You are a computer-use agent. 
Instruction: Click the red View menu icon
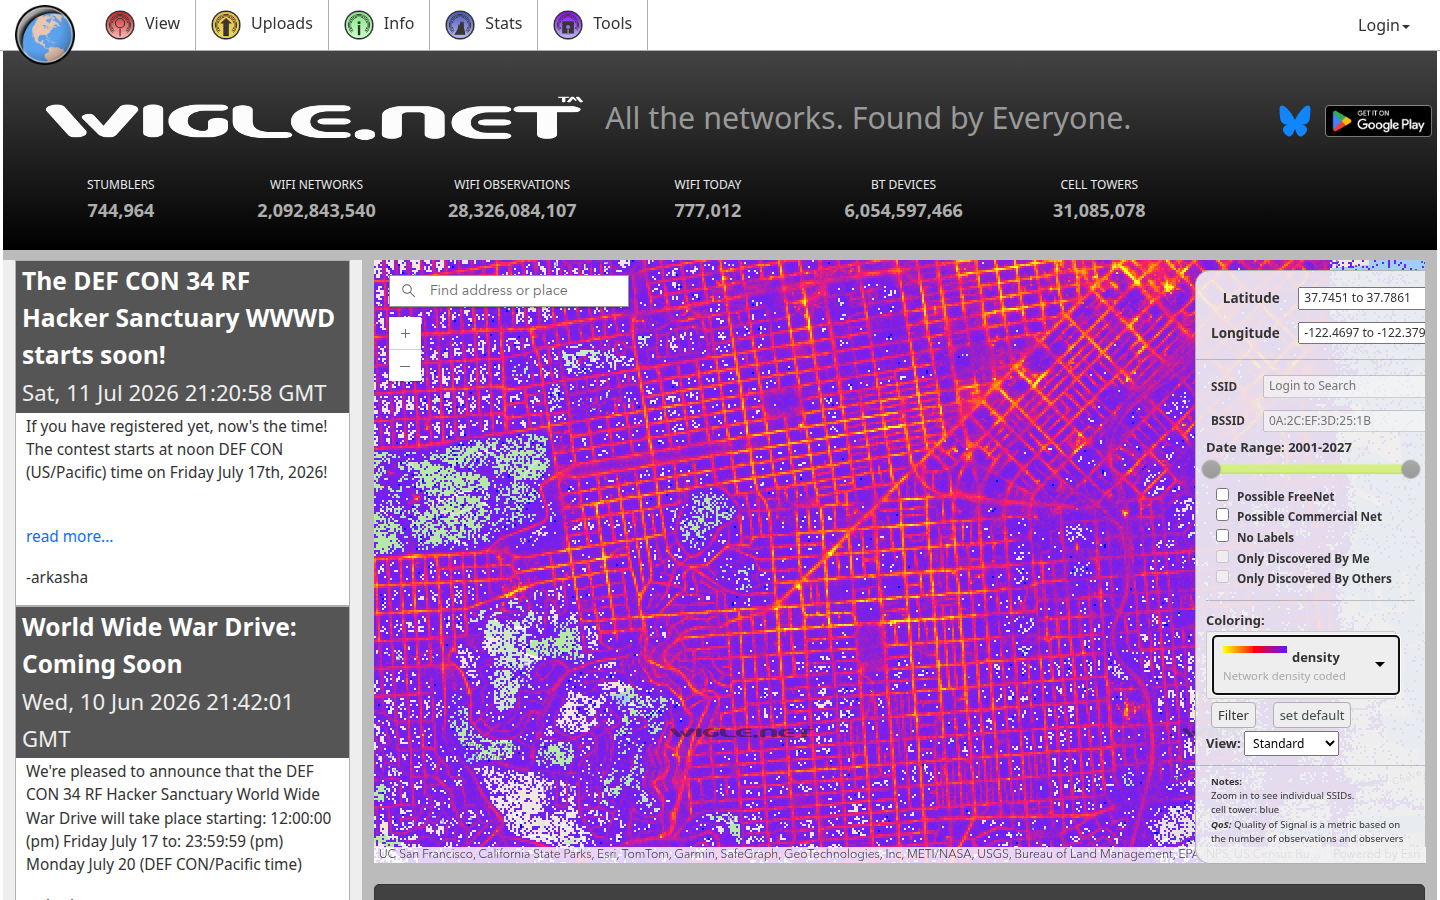(120, 24)
